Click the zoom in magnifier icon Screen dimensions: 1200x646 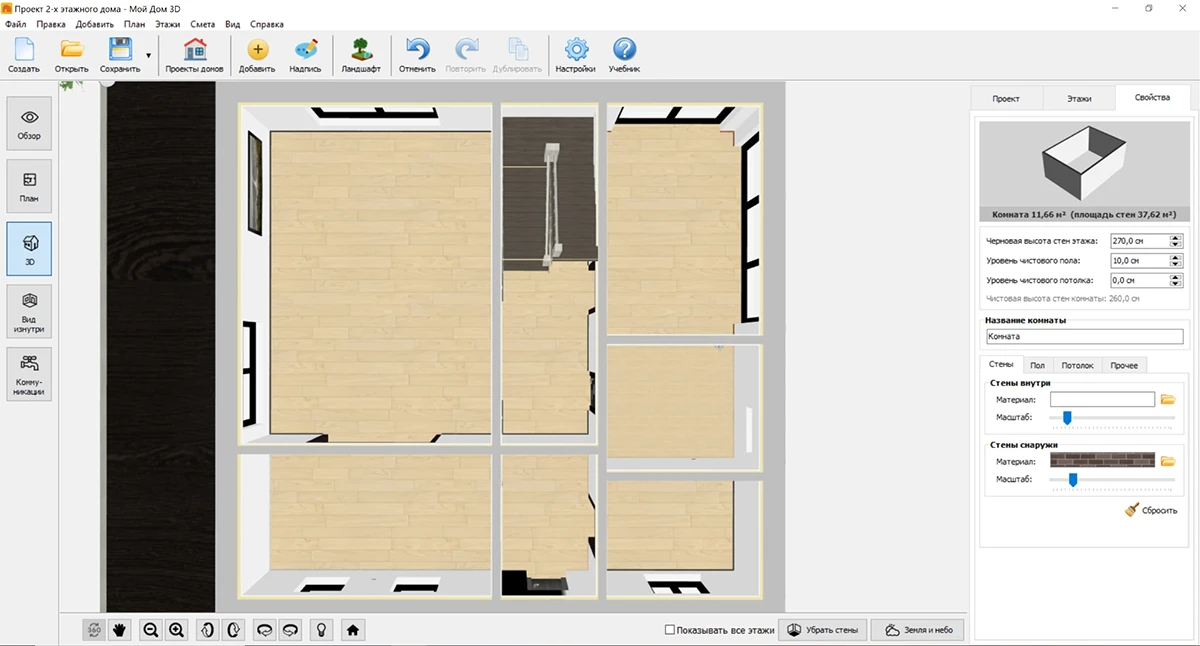(x=177, y=630)
